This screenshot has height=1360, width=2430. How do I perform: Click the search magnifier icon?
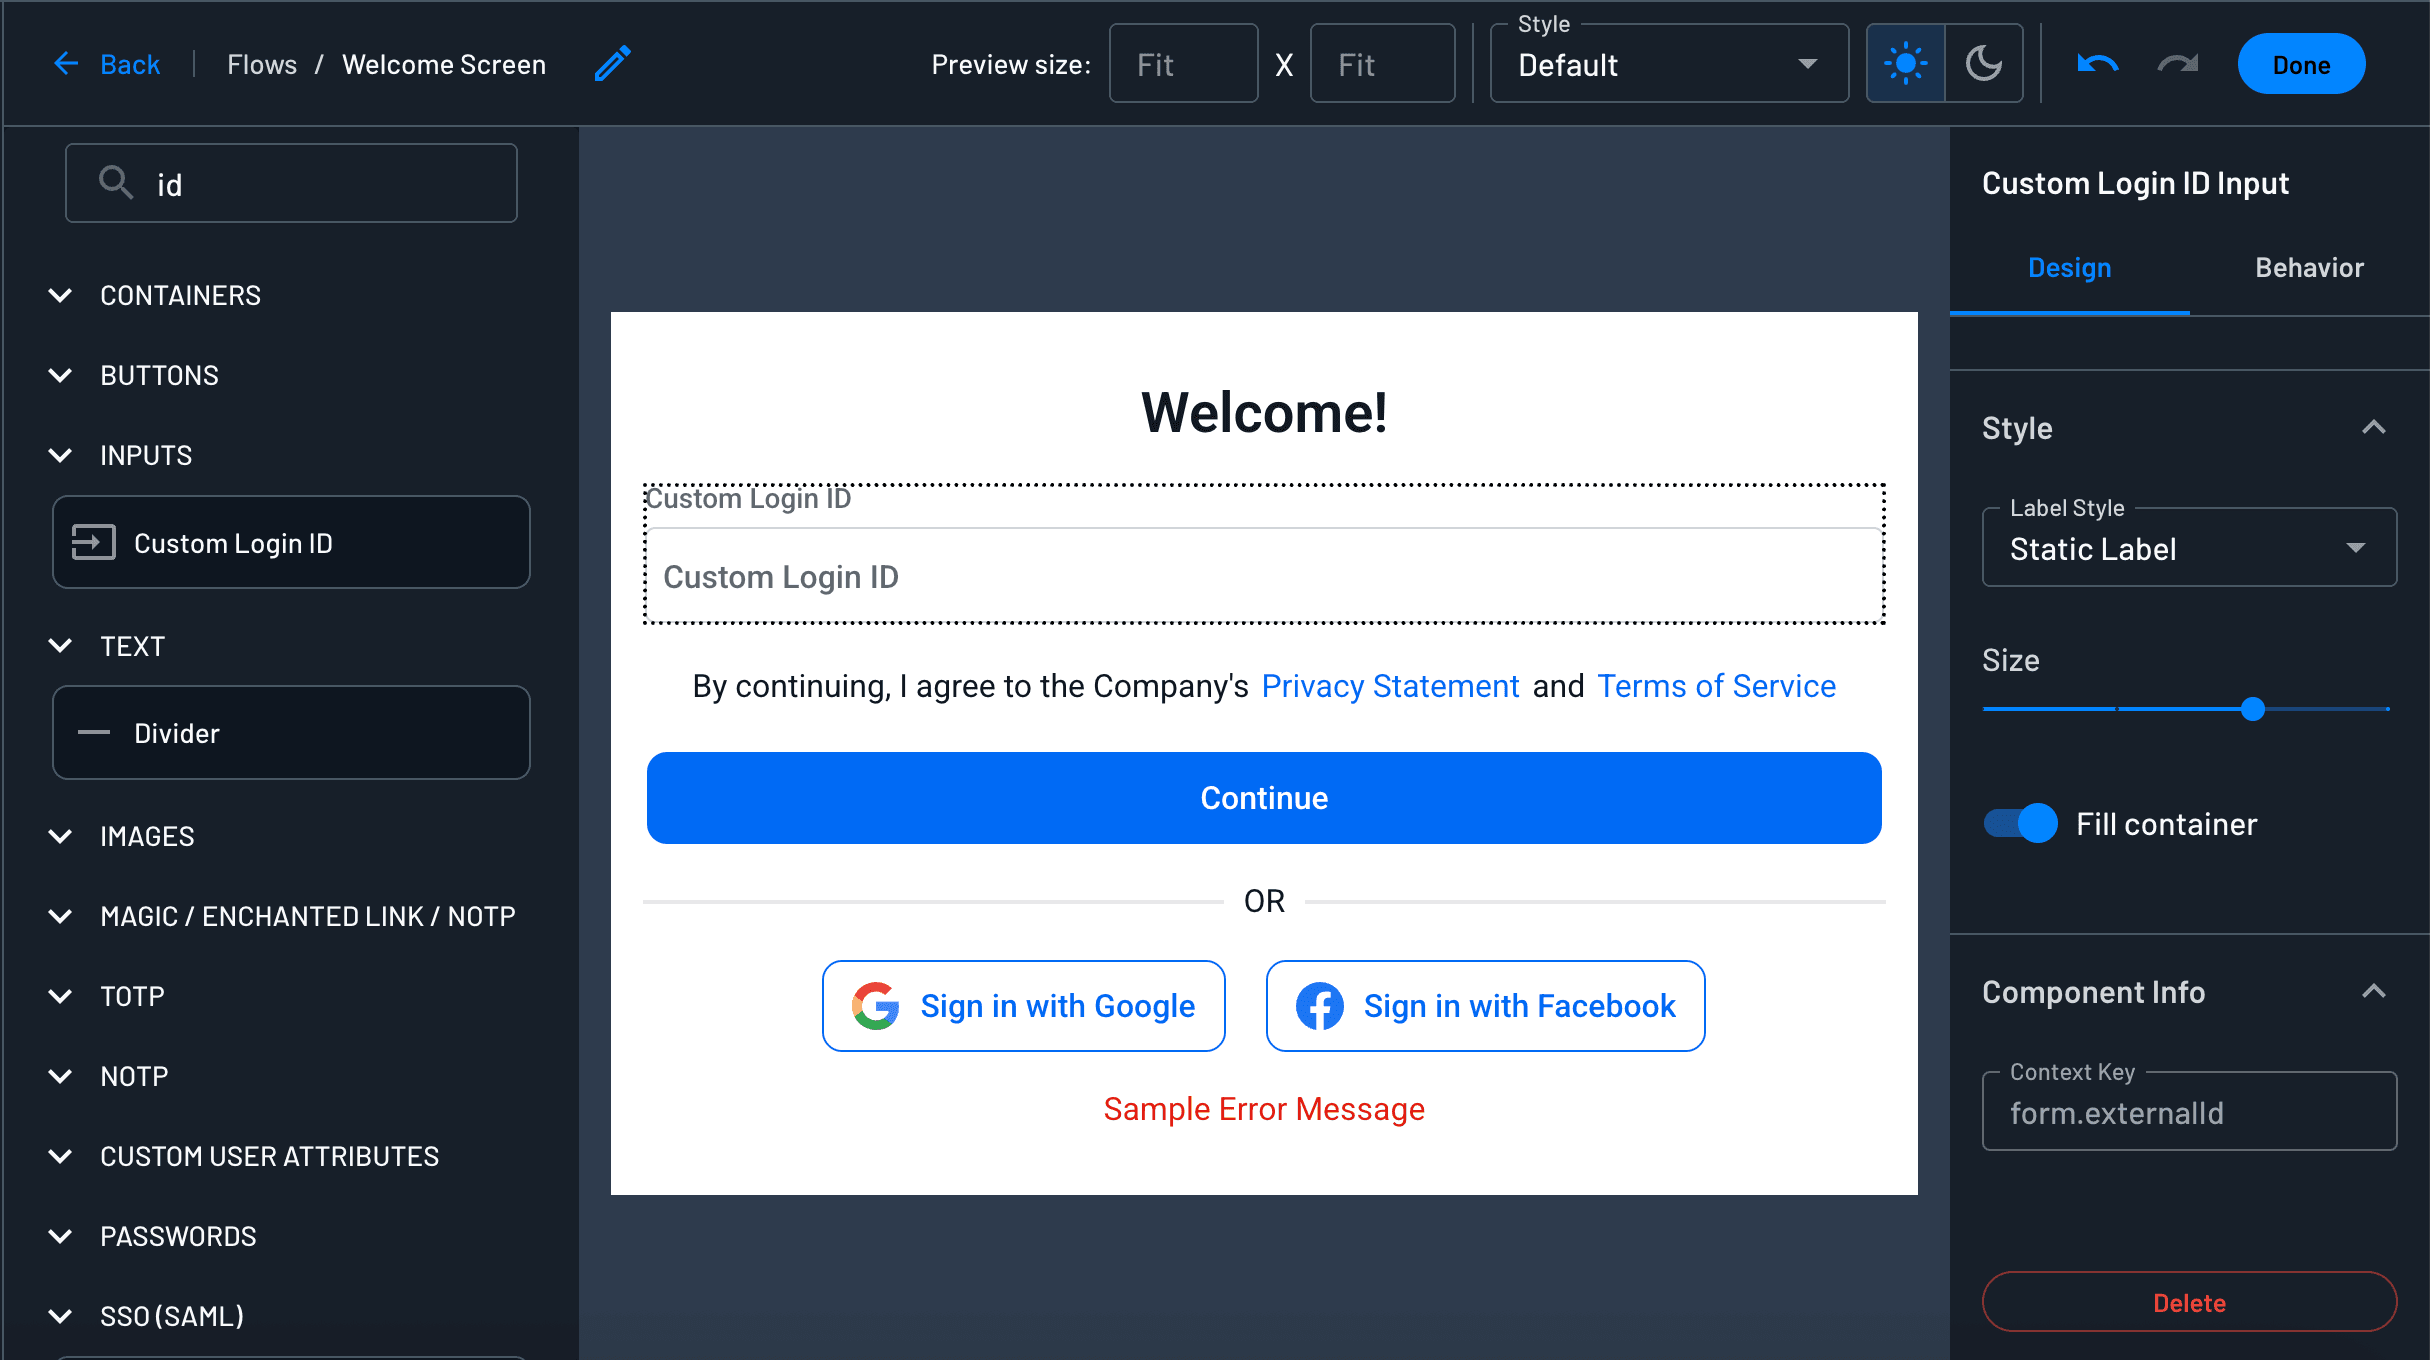[115, 183]
